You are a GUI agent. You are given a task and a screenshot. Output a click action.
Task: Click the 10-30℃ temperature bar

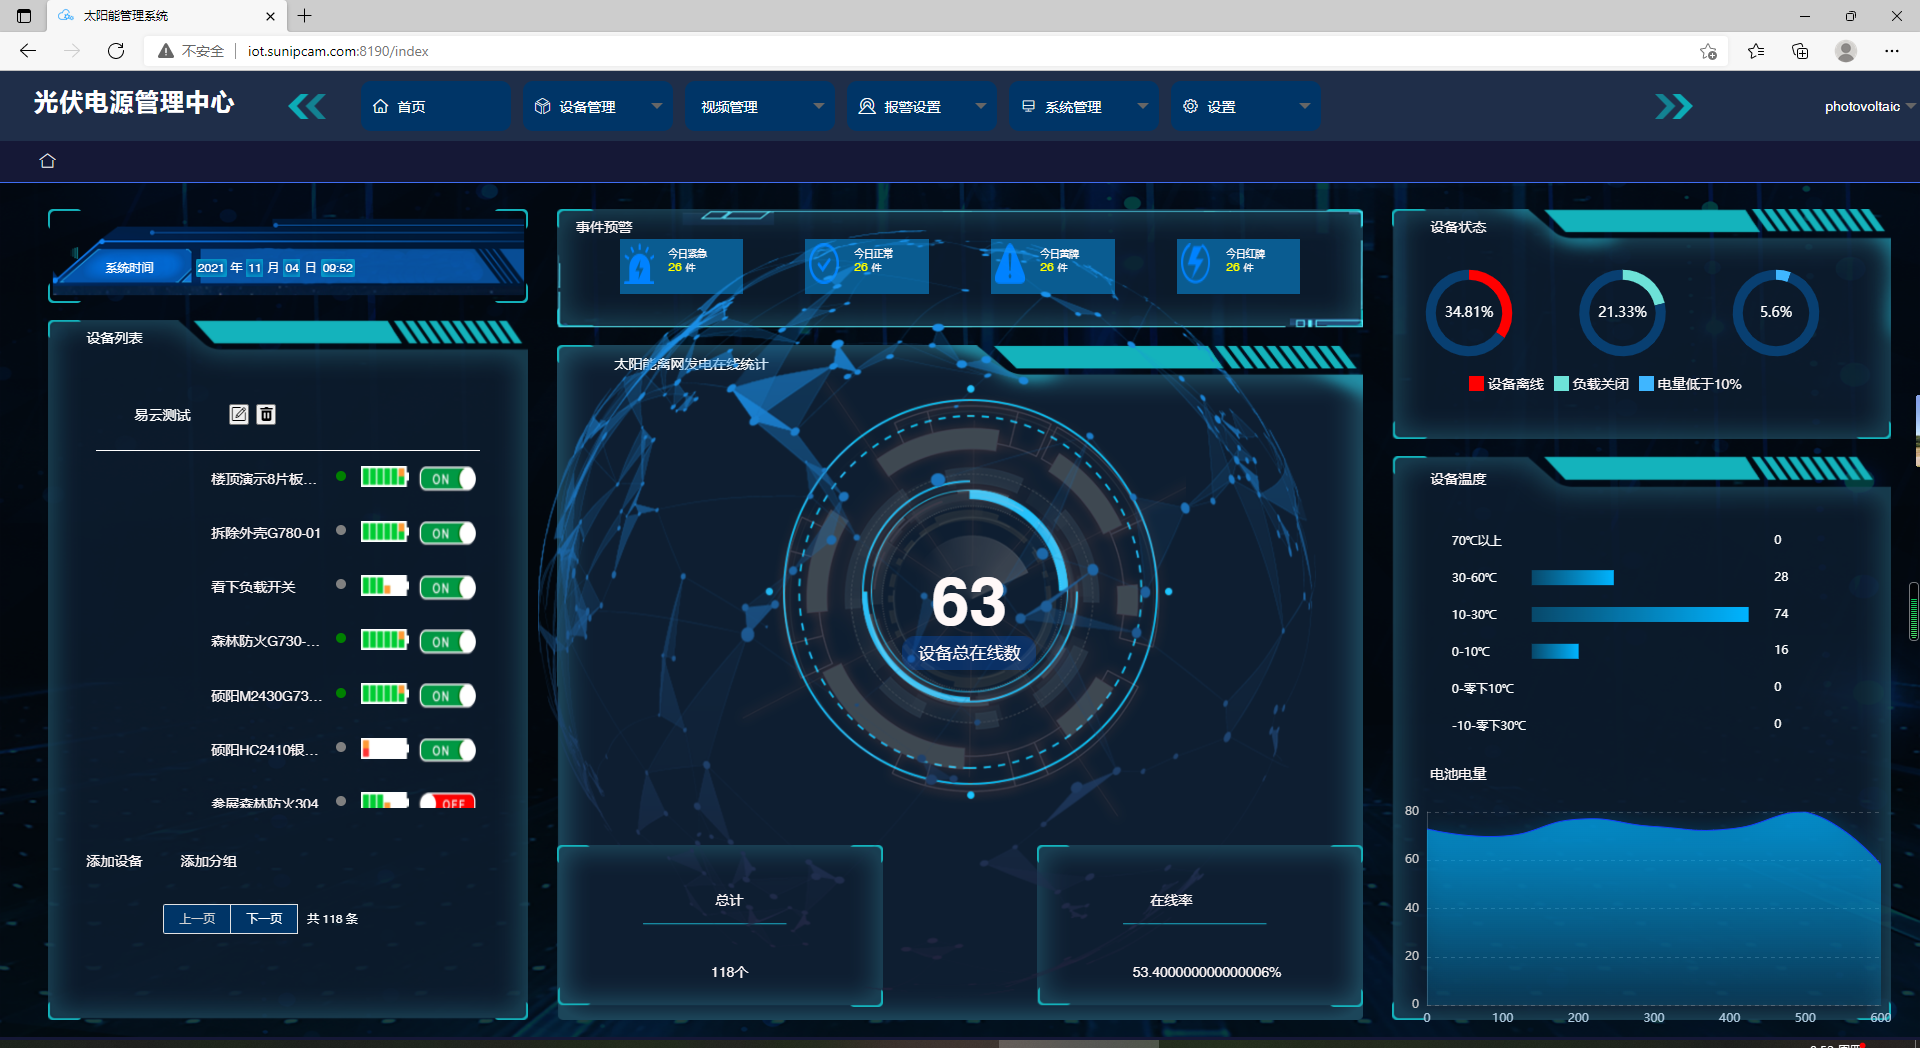[1640, 614]
